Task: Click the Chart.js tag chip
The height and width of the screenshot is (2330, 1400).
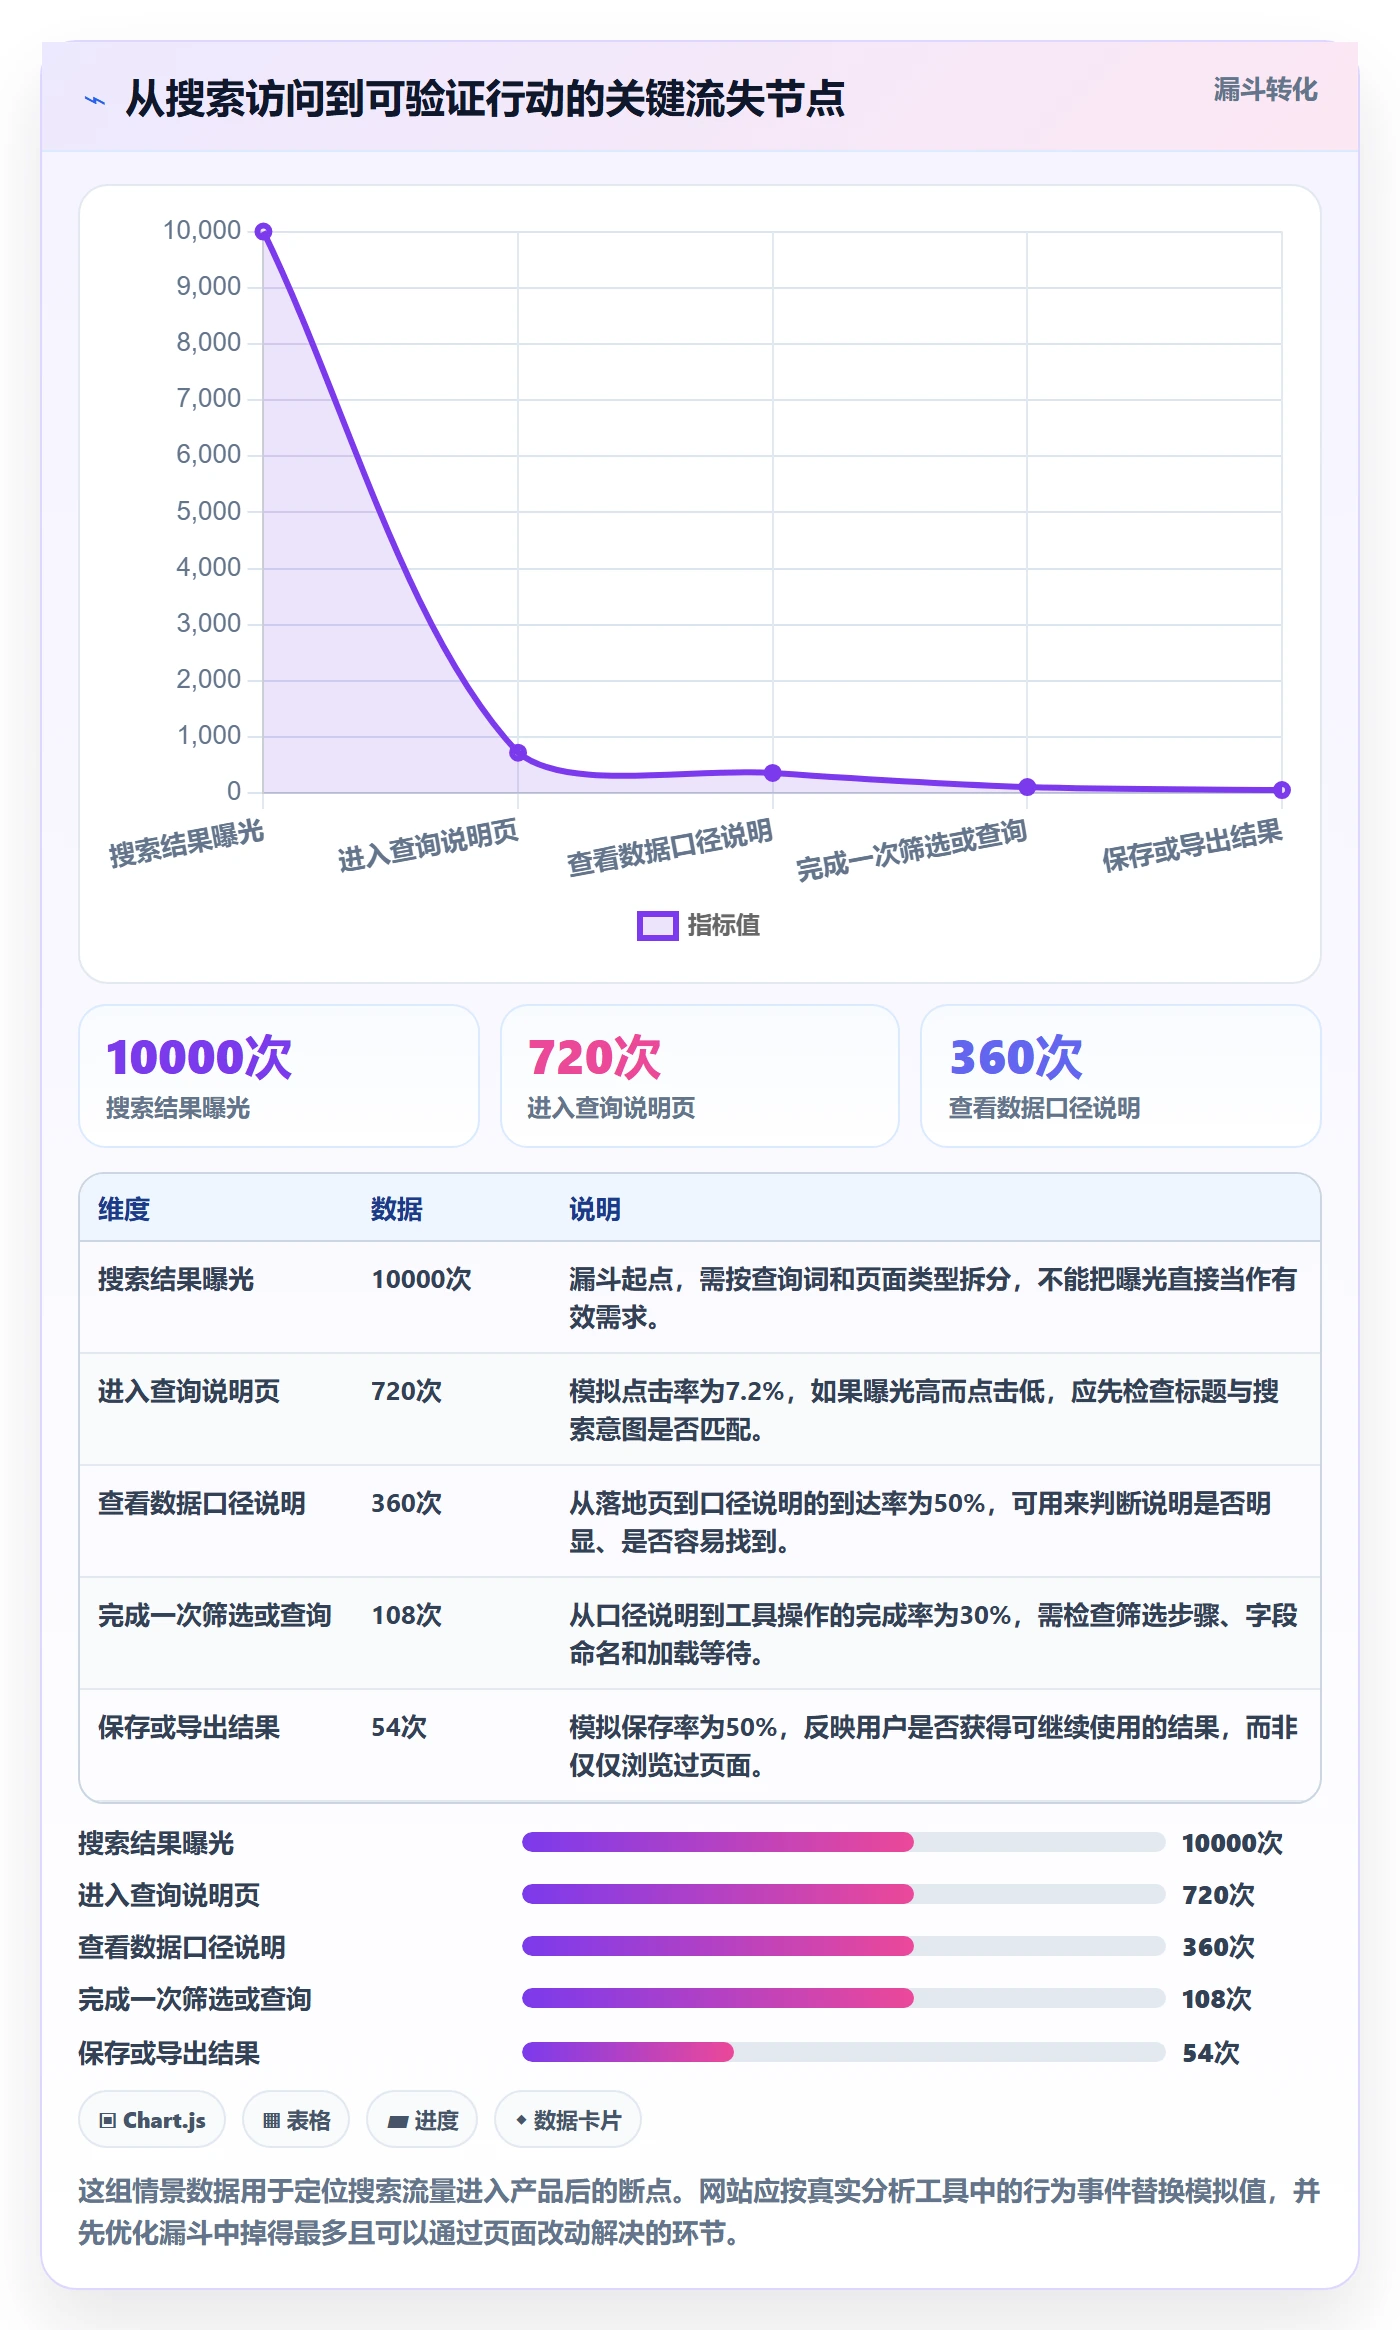Action: point(152,2120)
